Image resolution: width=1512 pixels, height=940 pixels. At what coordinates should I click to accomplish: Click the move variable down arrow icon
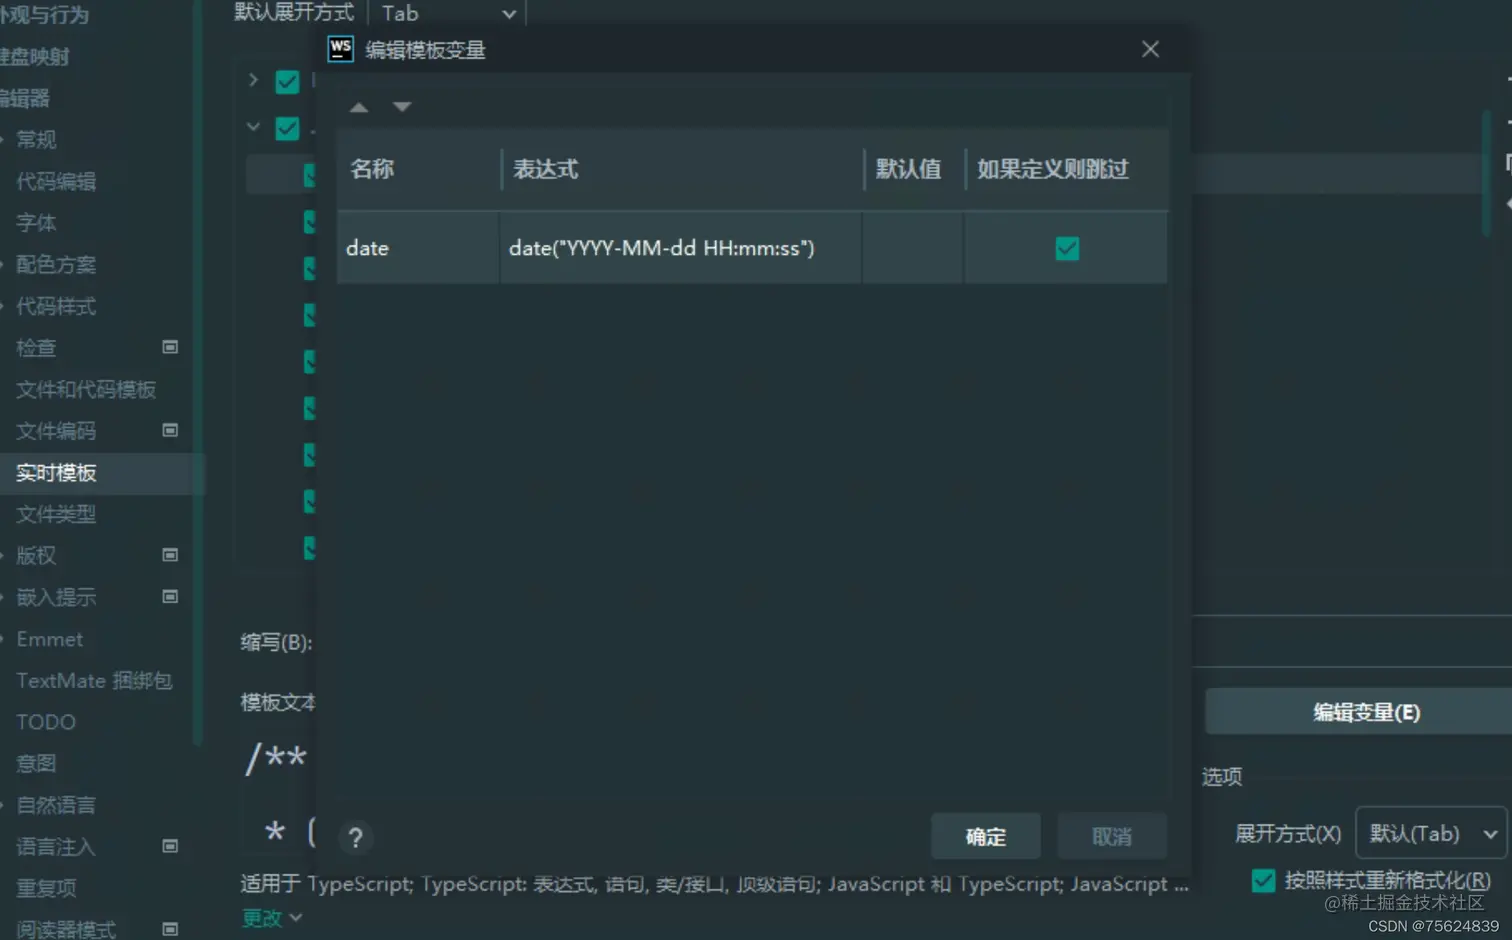[x=400, y=107]
